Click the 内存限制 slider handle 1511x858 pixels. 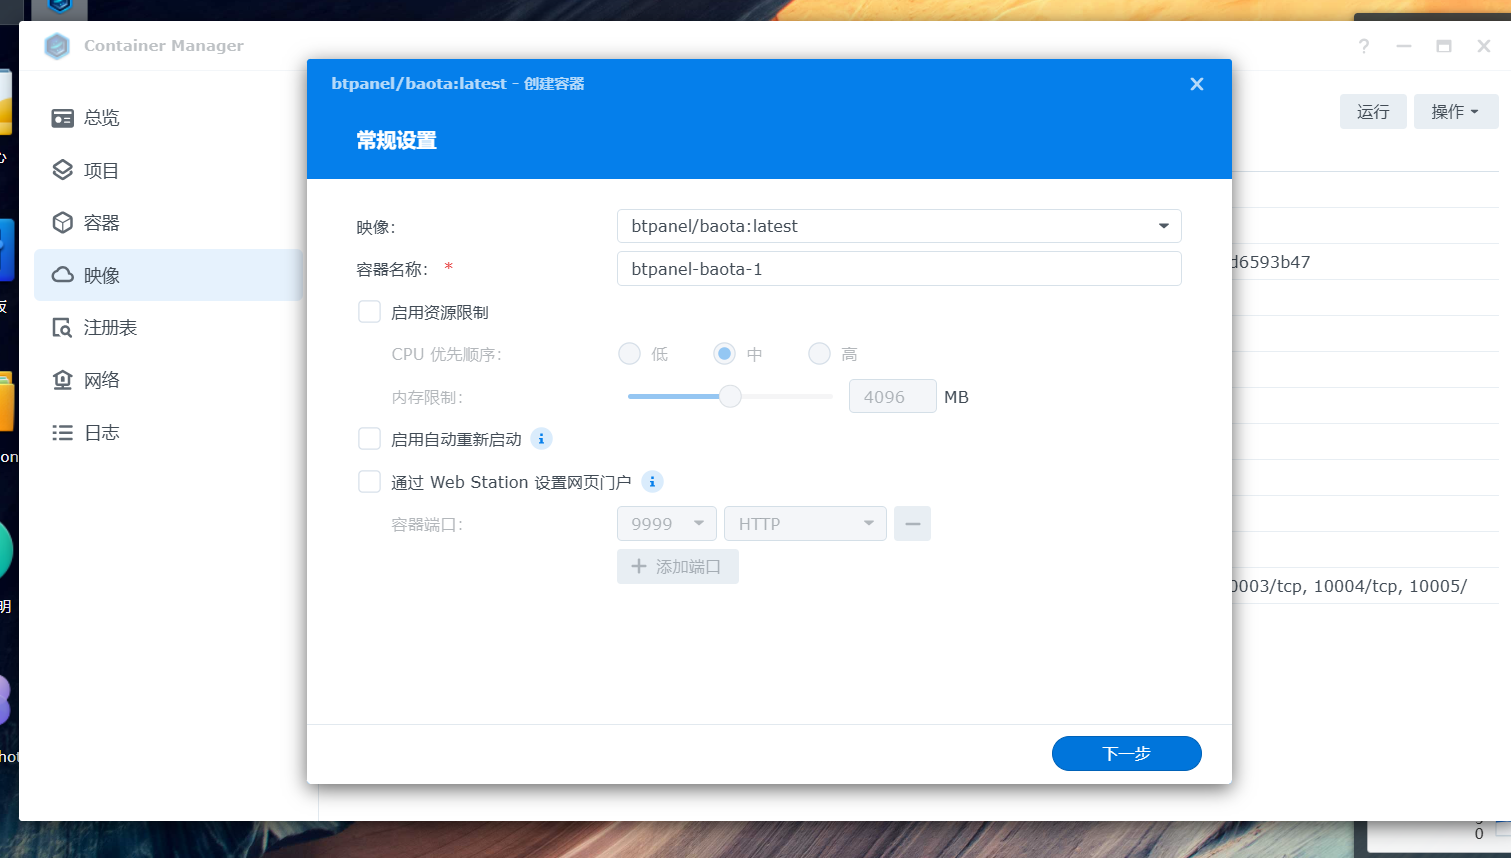731,397
